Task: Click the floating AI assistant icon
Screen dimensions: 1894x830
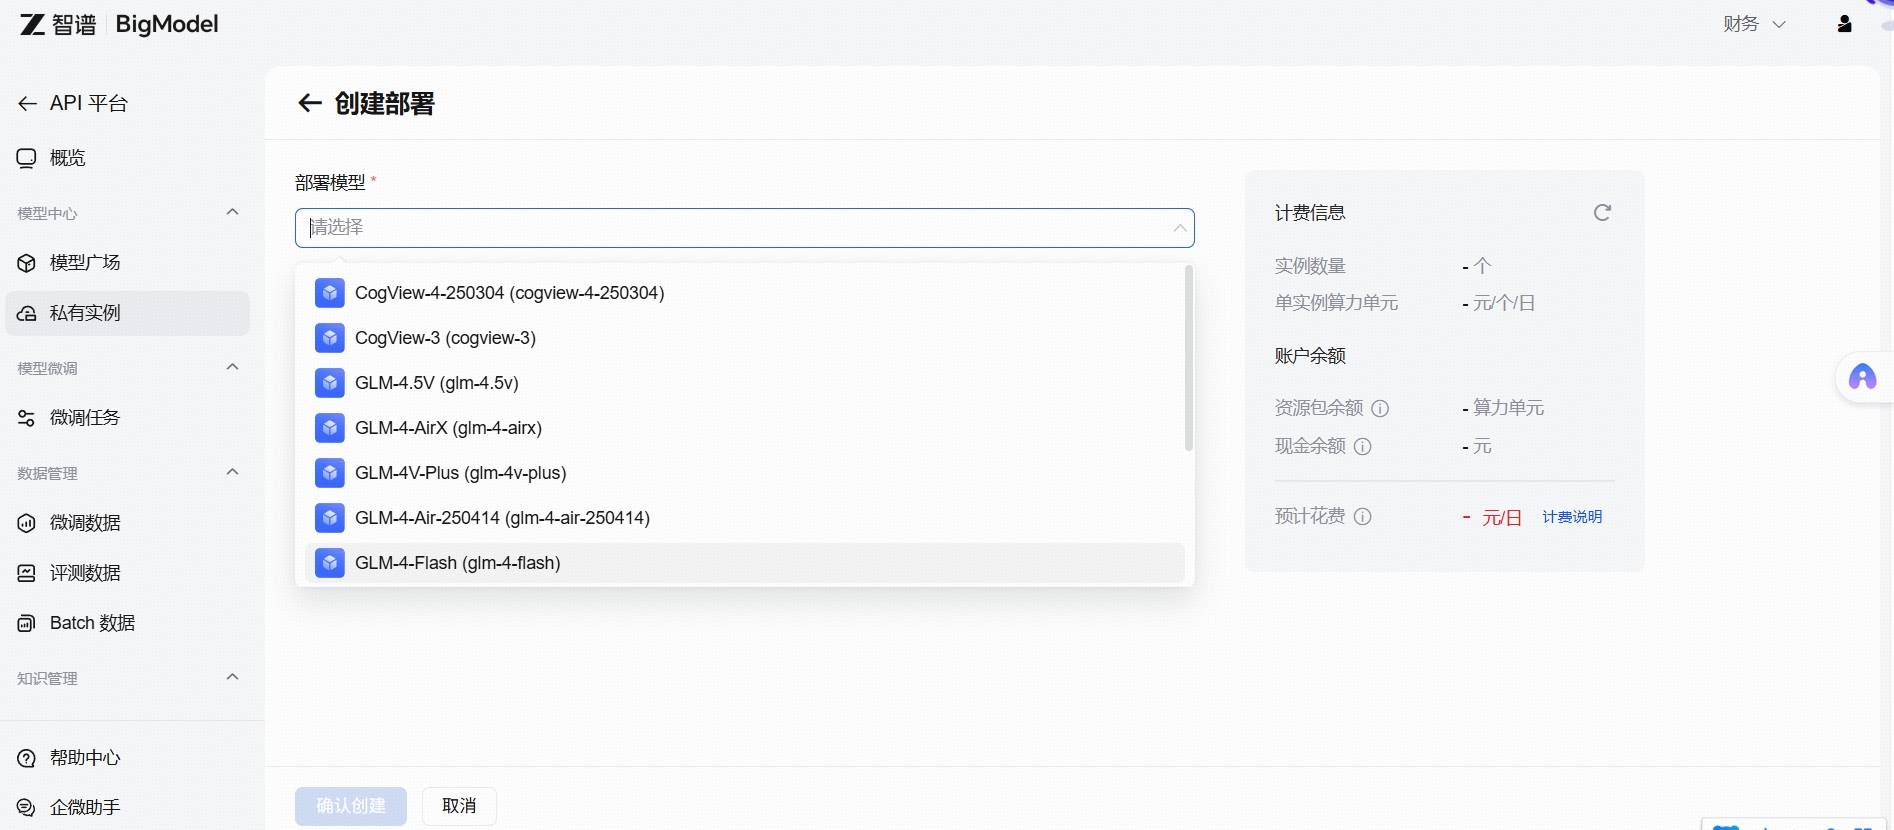Action: click(1862, 377)
